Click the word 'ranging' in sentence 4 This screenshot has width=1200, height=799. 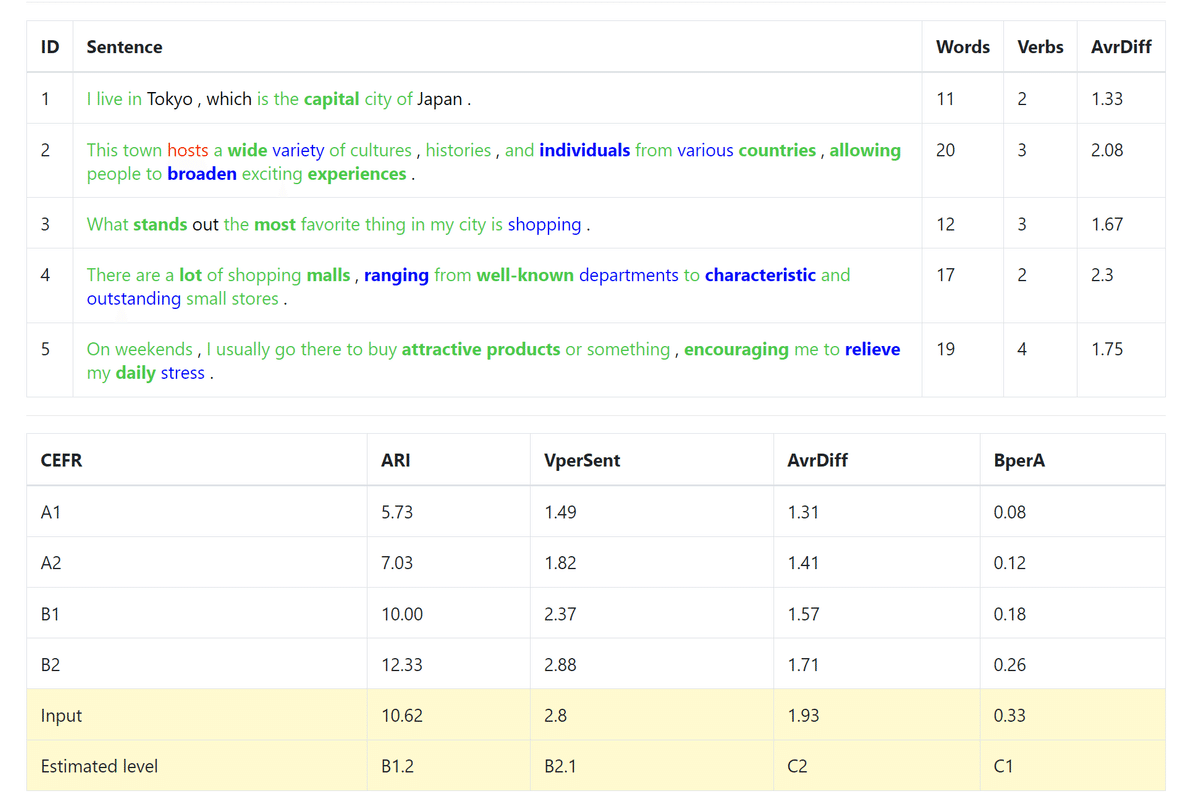coord(396,275)
